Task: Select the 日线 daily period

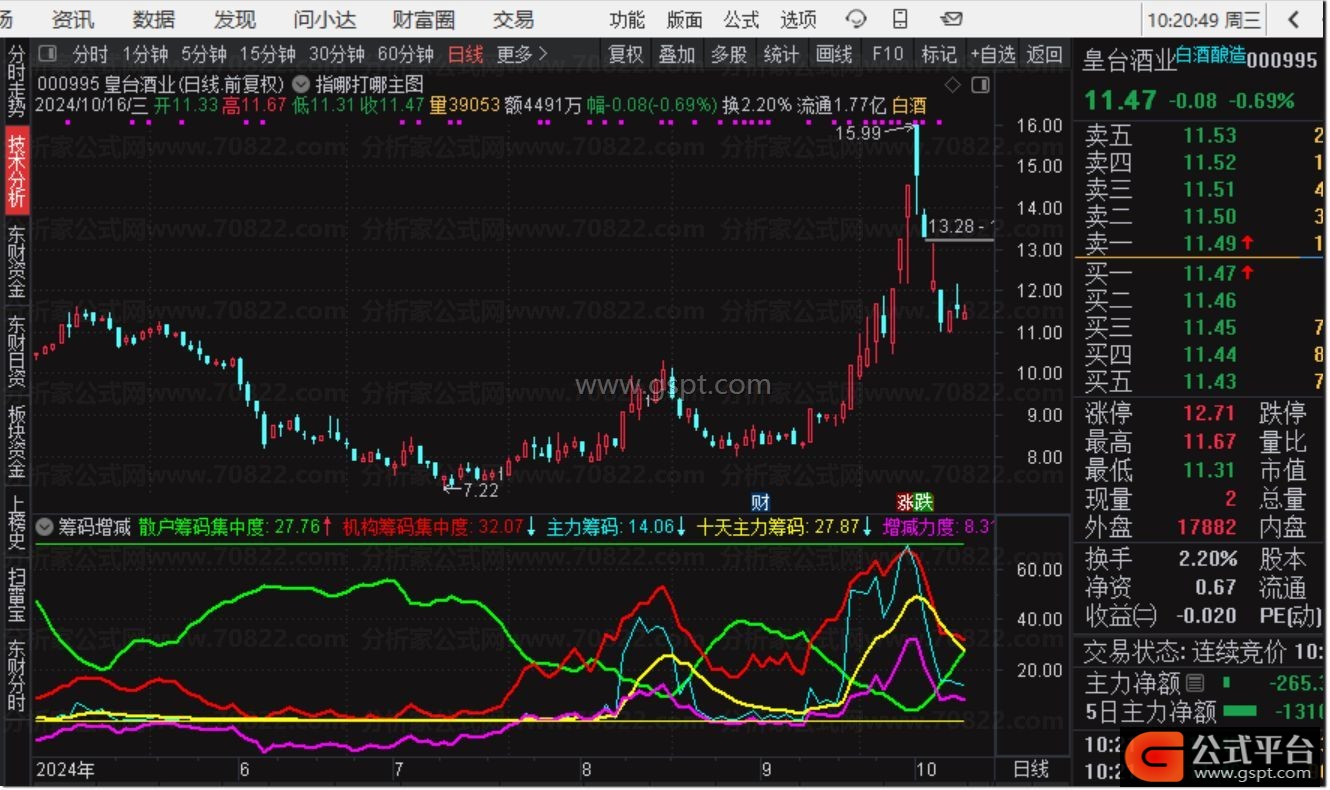Action: coord(465,54)
